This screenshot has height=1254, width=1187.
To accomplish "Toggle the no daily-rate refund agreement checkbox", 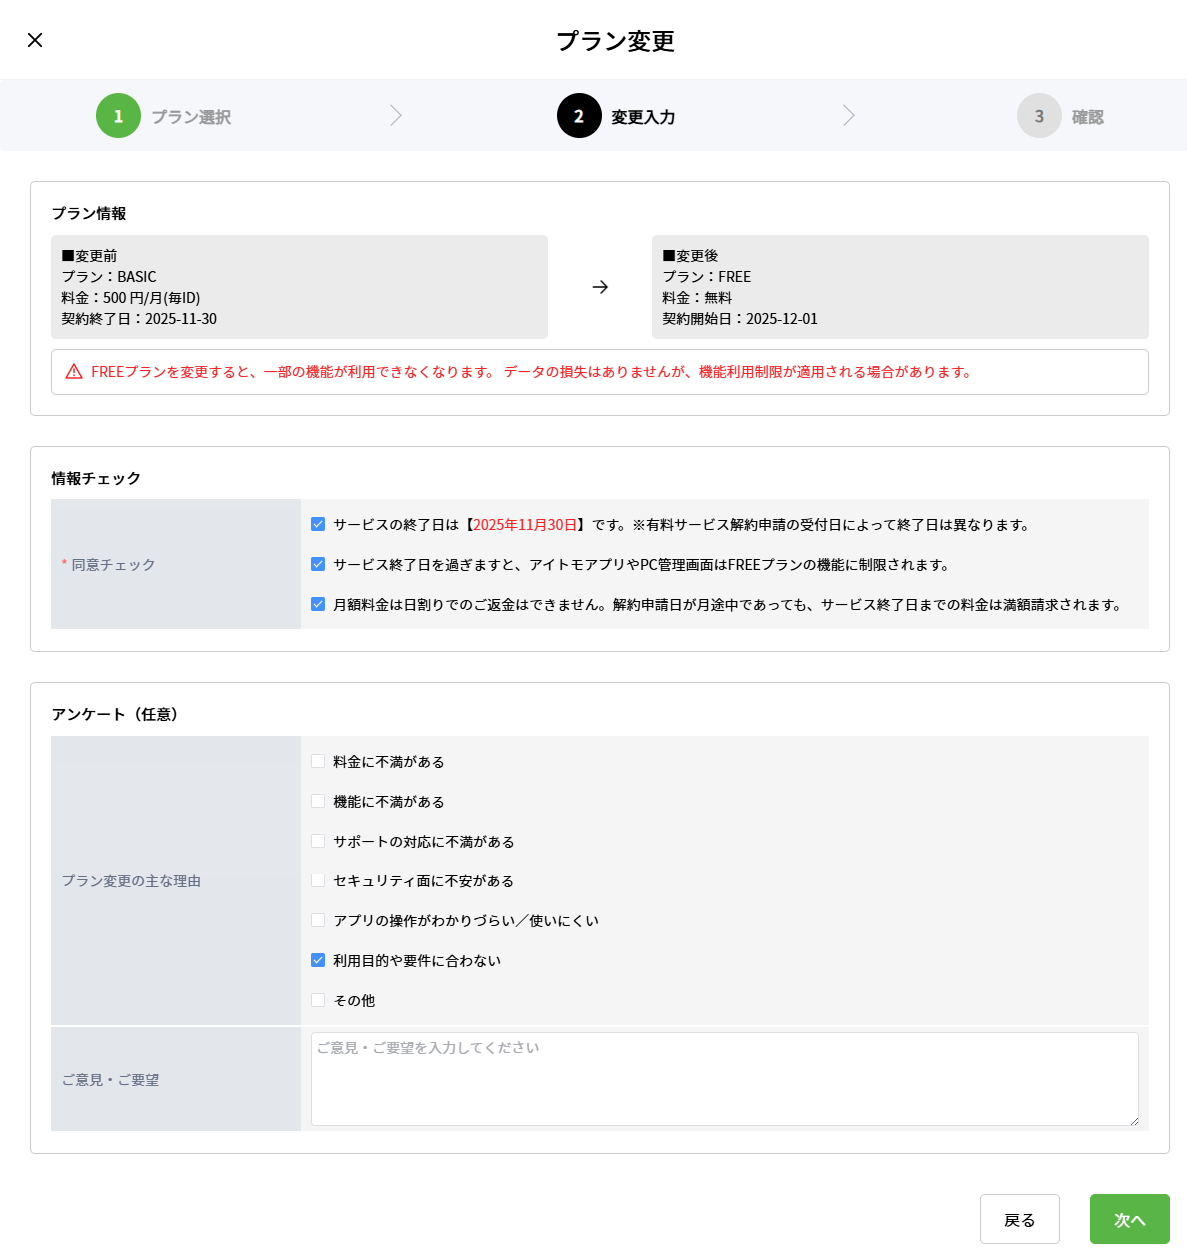I will [318, 604].
